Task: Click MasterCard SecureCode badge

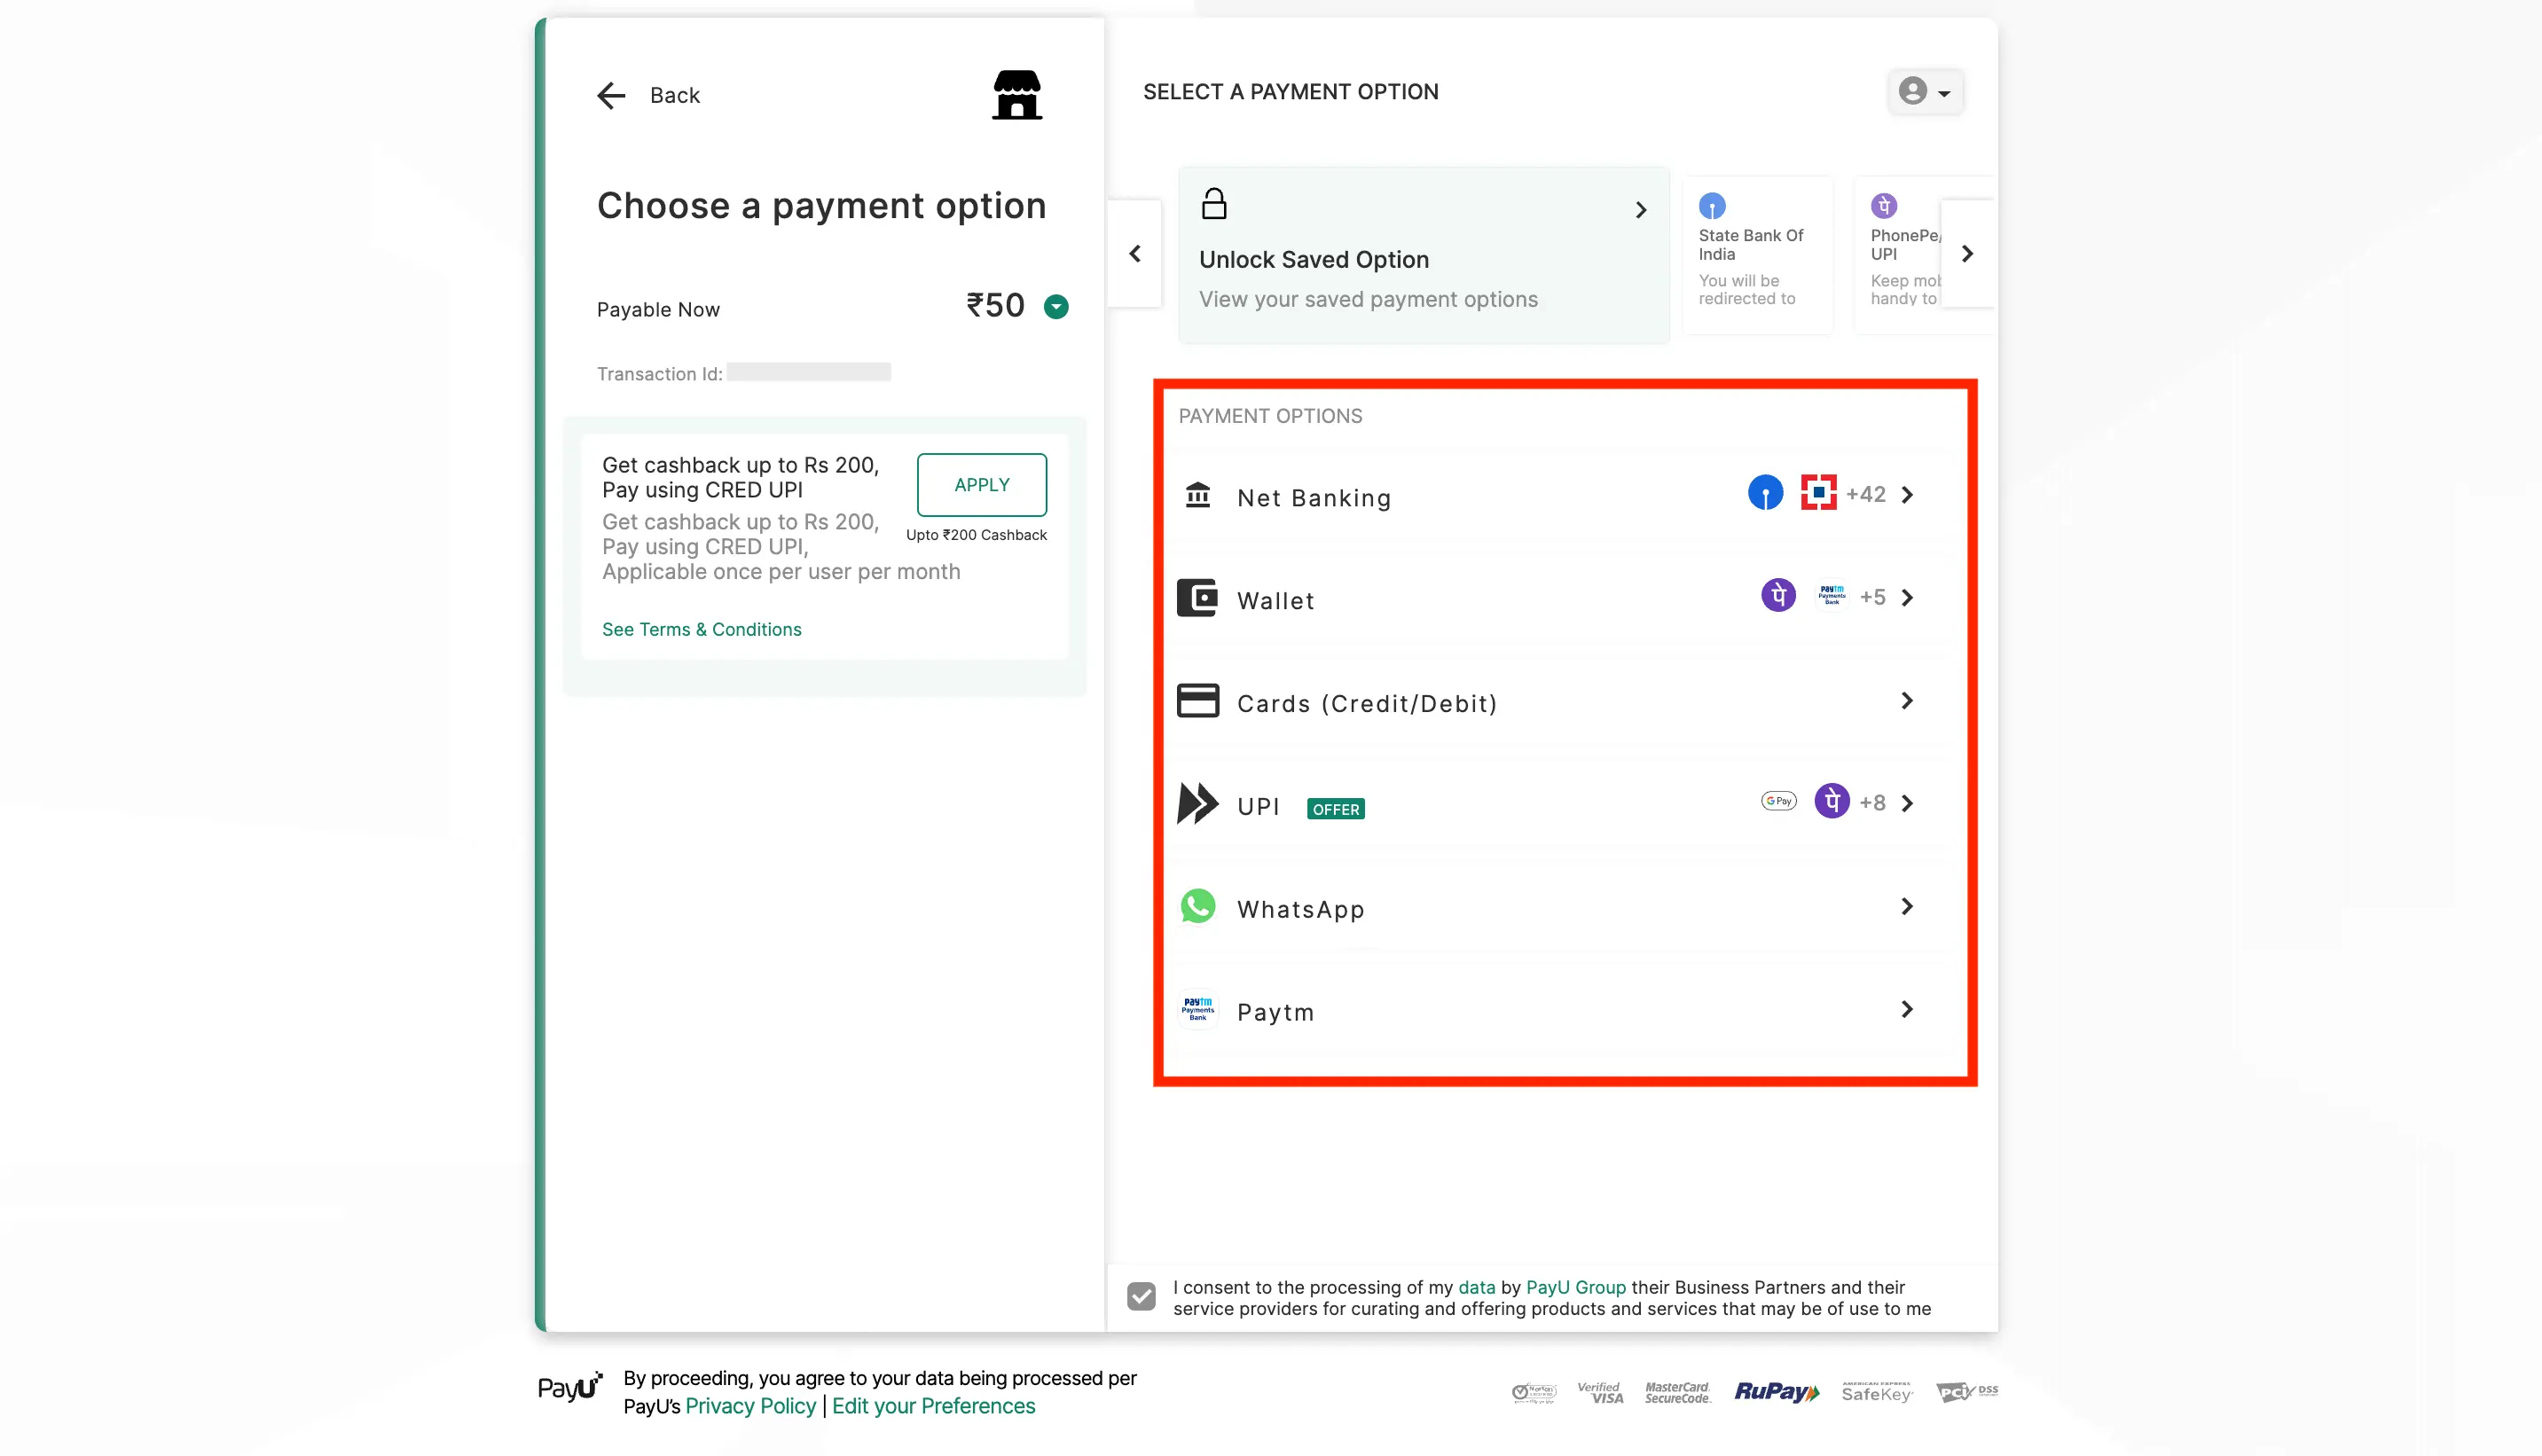Action: point(1678,1393)
